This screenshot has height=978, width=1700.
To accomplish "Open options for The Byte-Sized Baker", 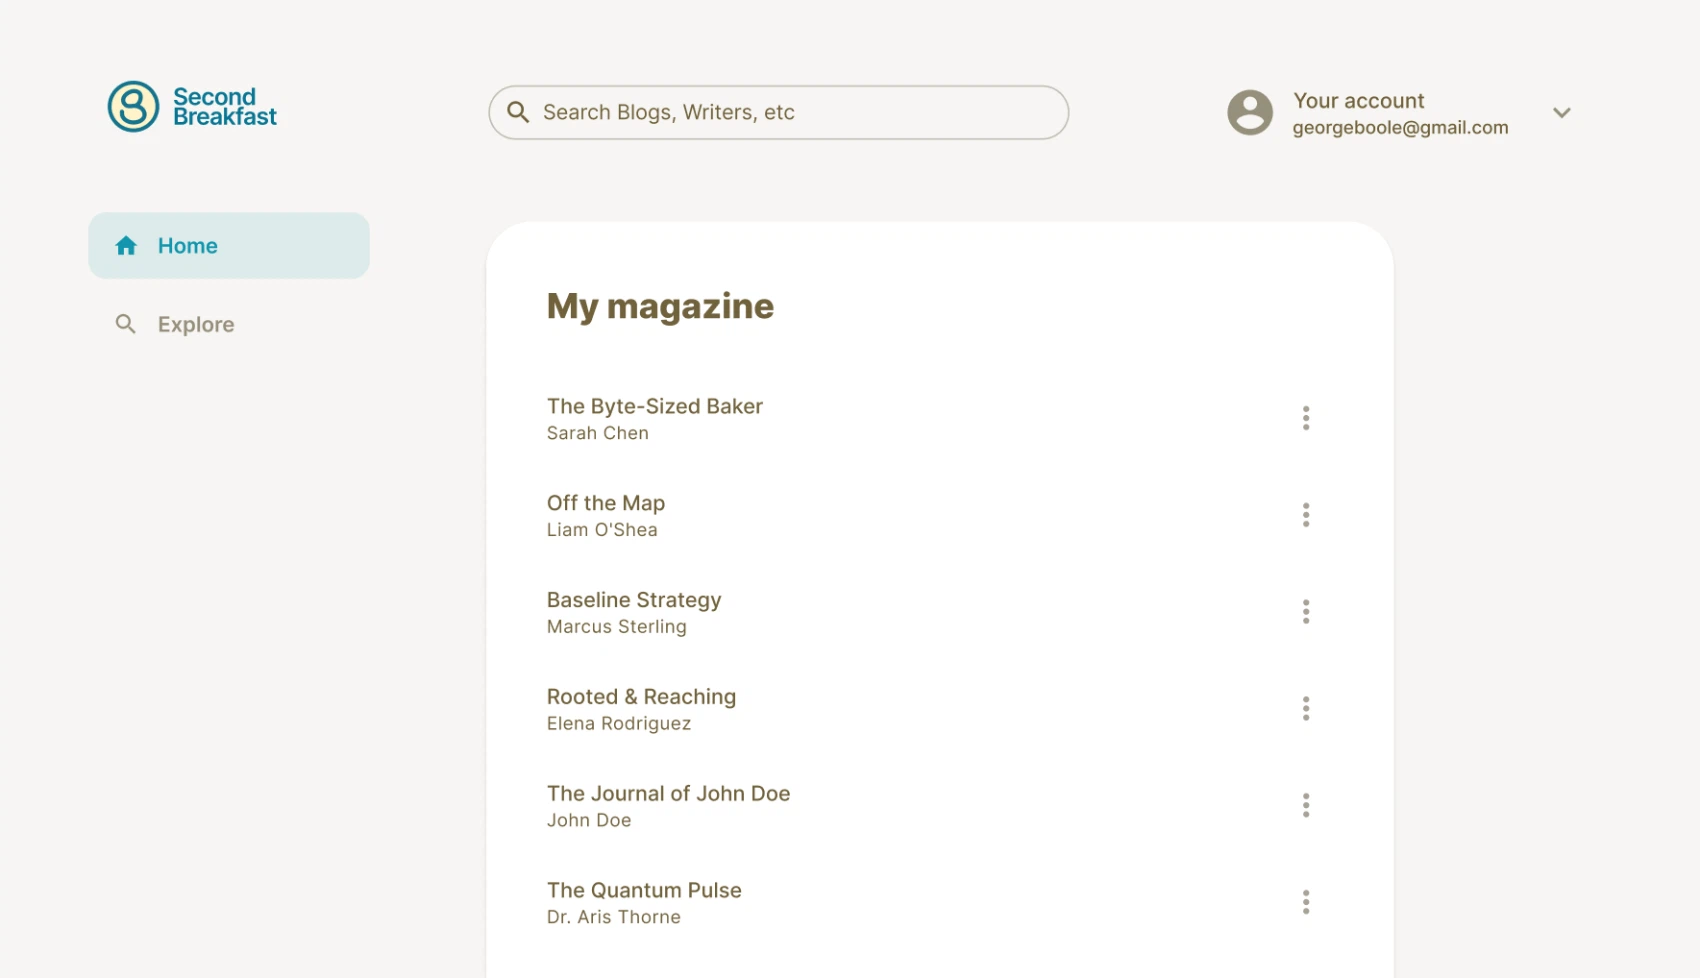I will pyautogui.click(x=1305, y=418).
